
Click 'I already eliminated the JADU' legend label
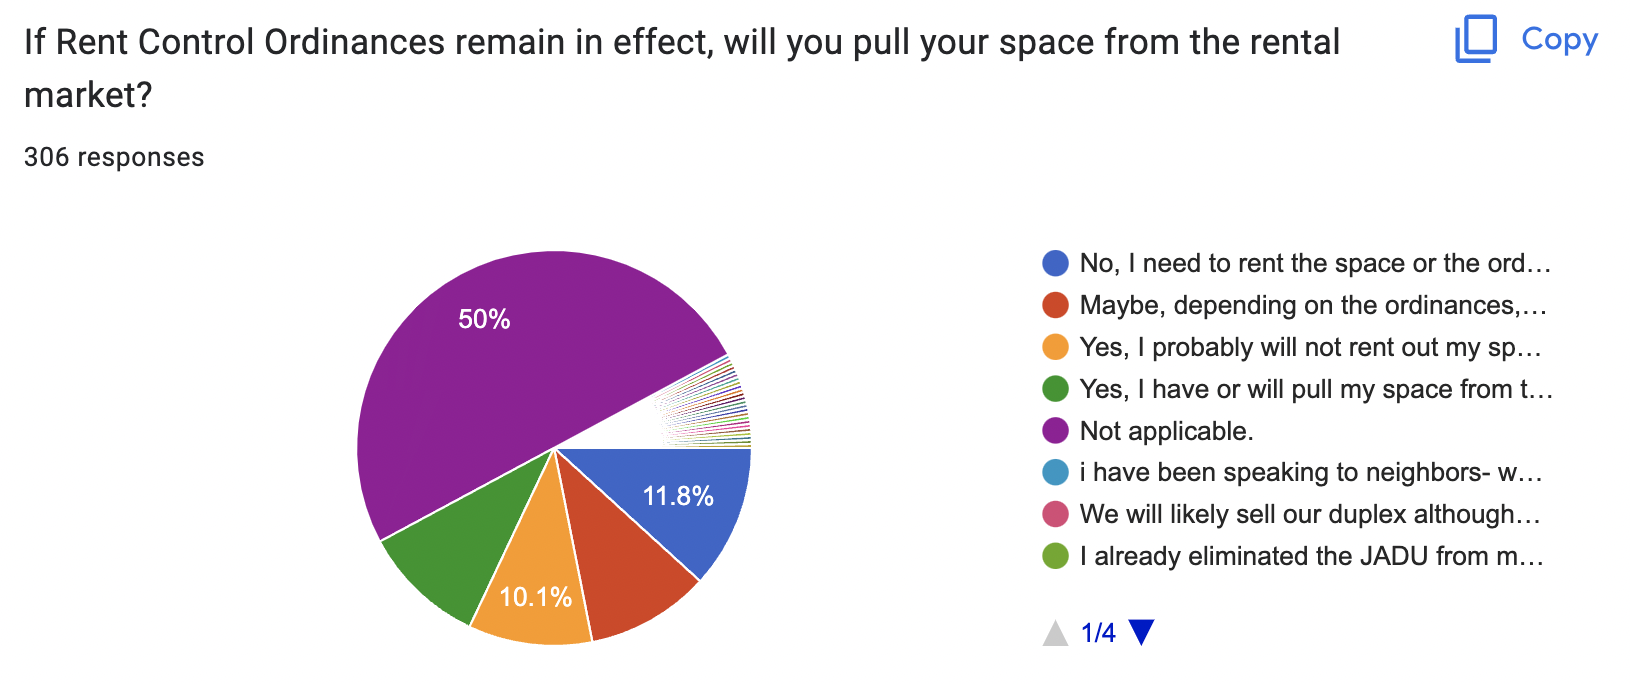coord(1312,556)
